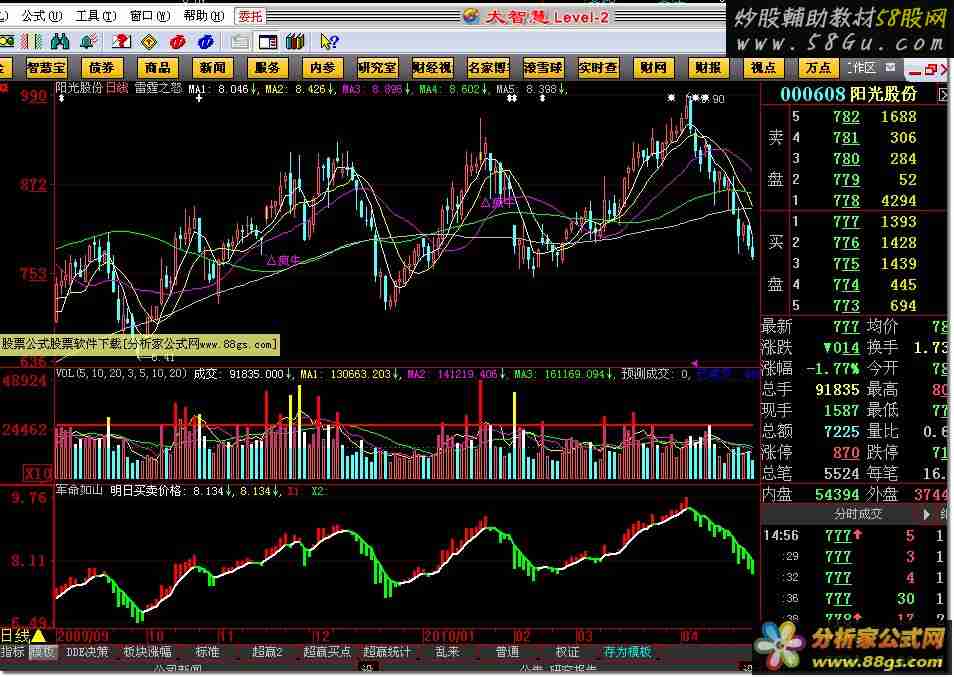The image size is (954, 677).
Task: Click the binoculars search icon in toolbar
Action: click(60, 41)
